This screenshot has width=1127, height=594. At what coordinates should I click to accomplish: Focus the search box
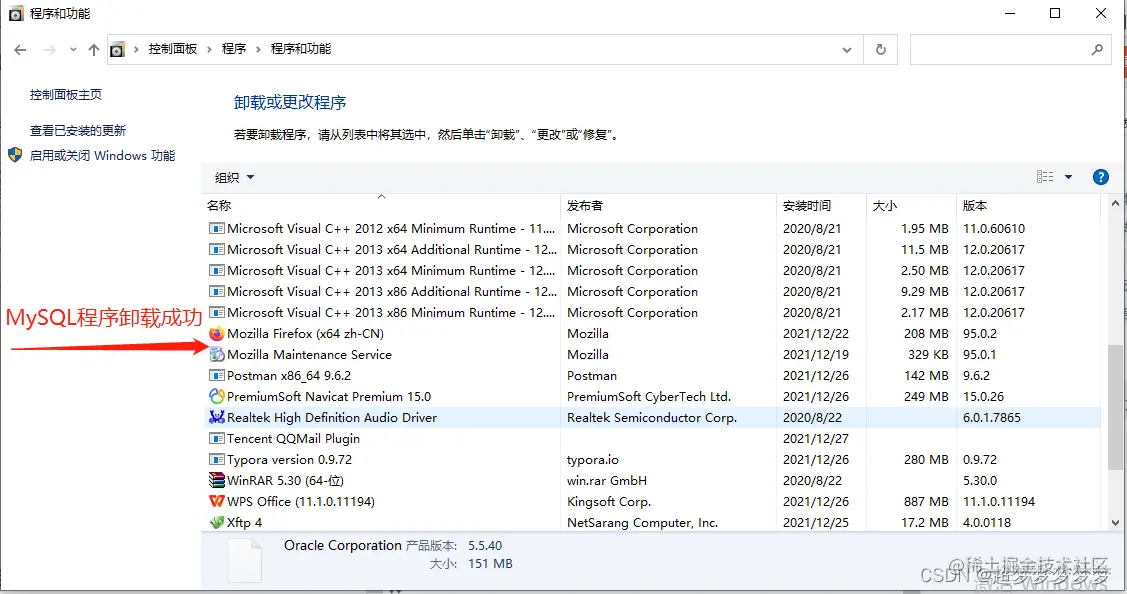point(1010,50)
